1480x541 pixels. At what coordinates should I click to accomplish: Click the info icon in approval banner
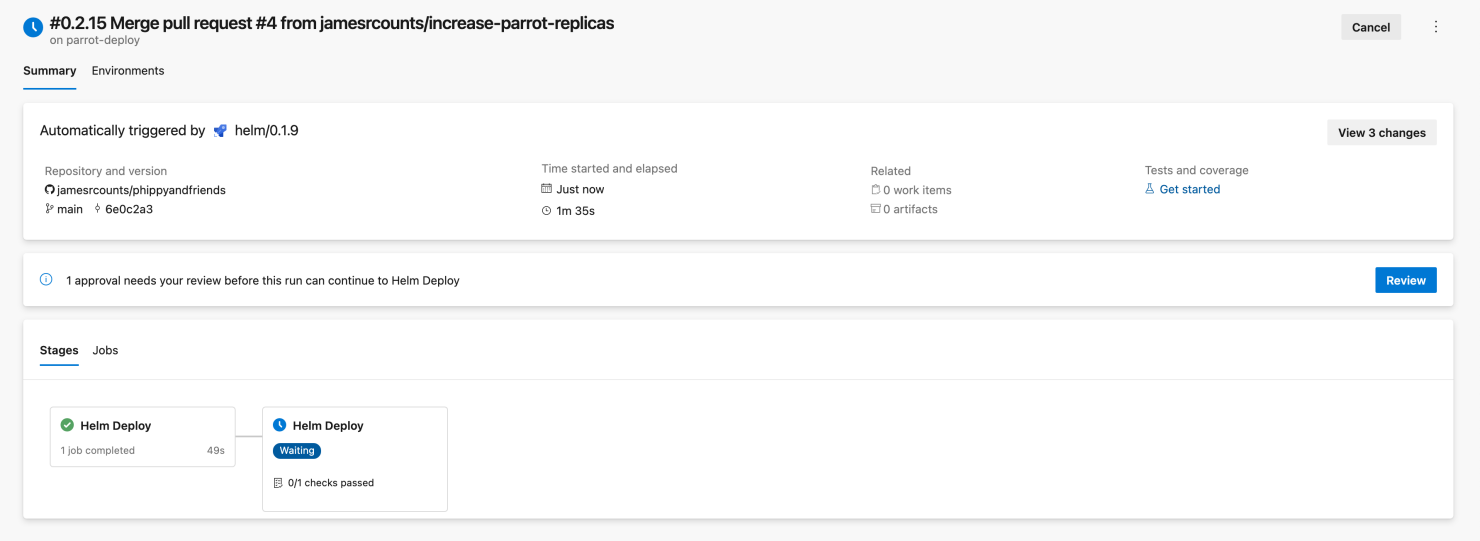46,280
